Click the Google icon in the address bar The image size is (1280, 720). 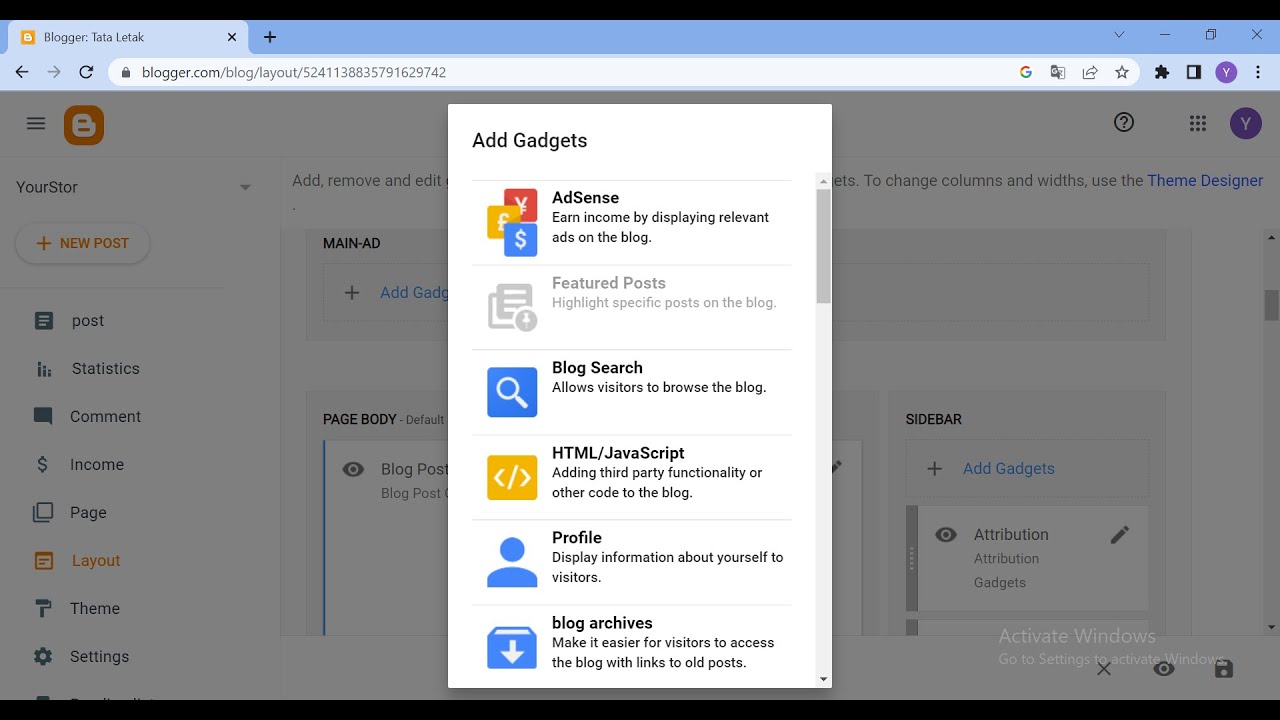click(x=1026, y=72)
